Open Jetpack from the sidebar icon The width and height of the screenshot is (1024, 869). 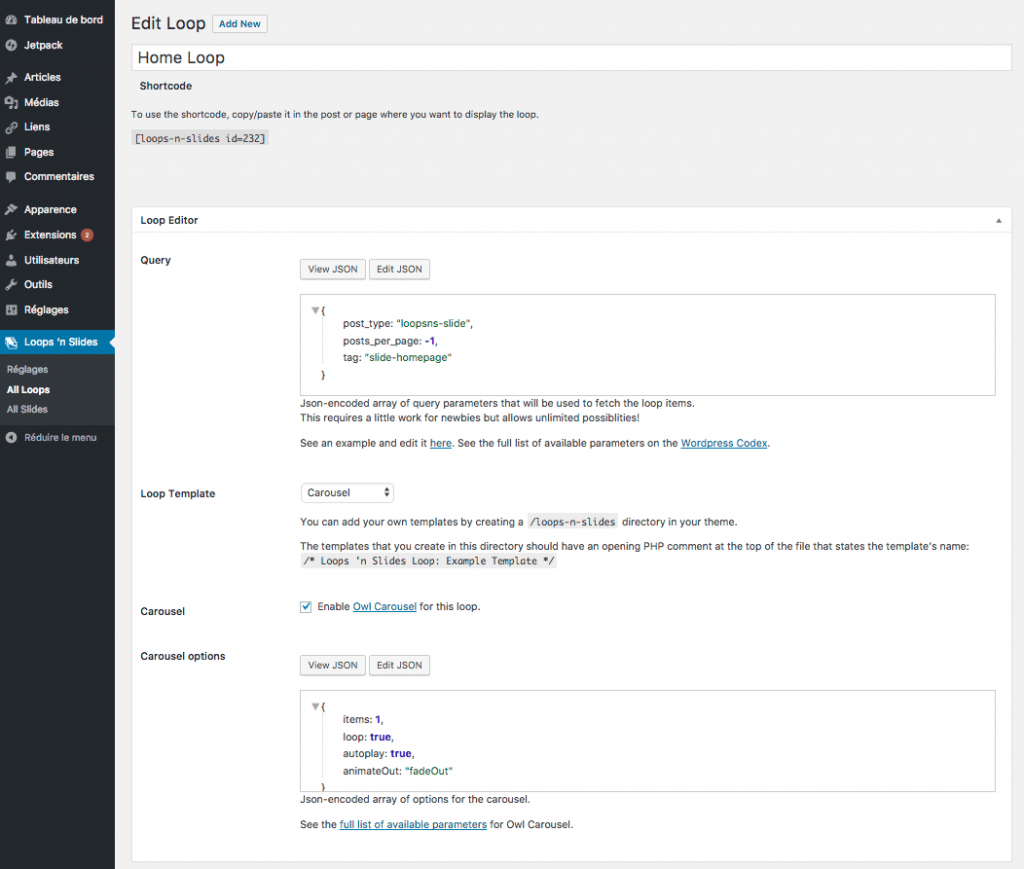(11, 45)
